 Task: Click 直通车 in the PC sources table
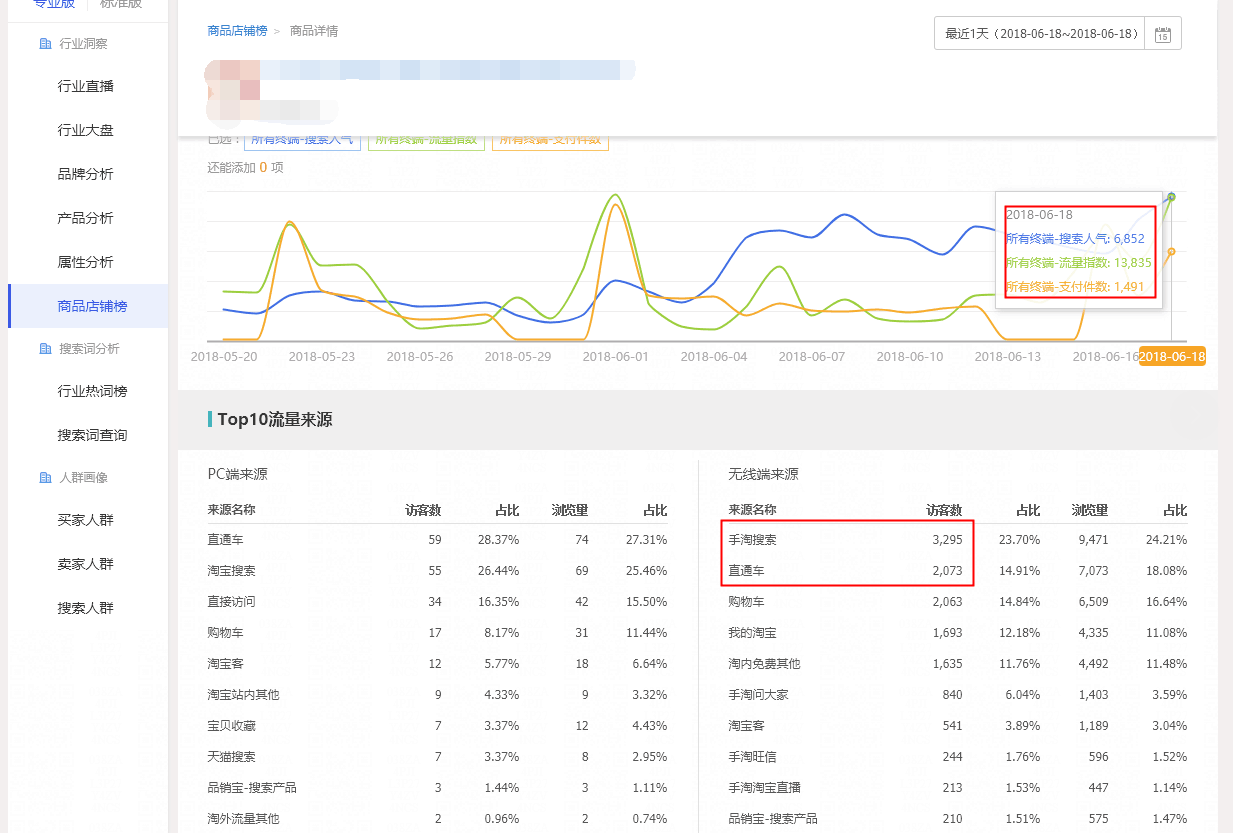point(226,540)
